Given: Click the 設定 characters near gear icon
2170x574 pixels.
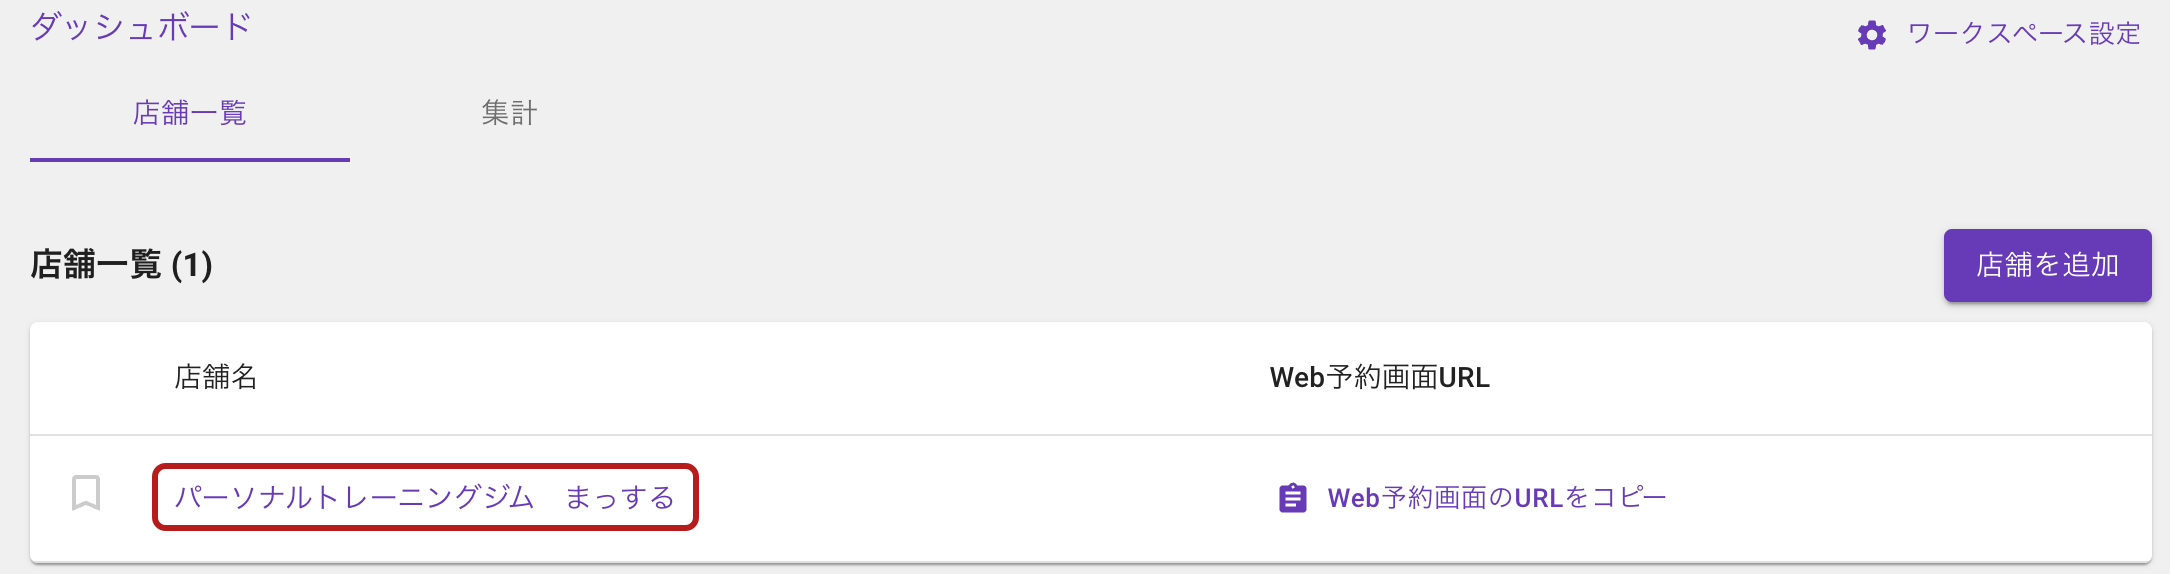Looking at the screenshot, I should point(2115,34).
